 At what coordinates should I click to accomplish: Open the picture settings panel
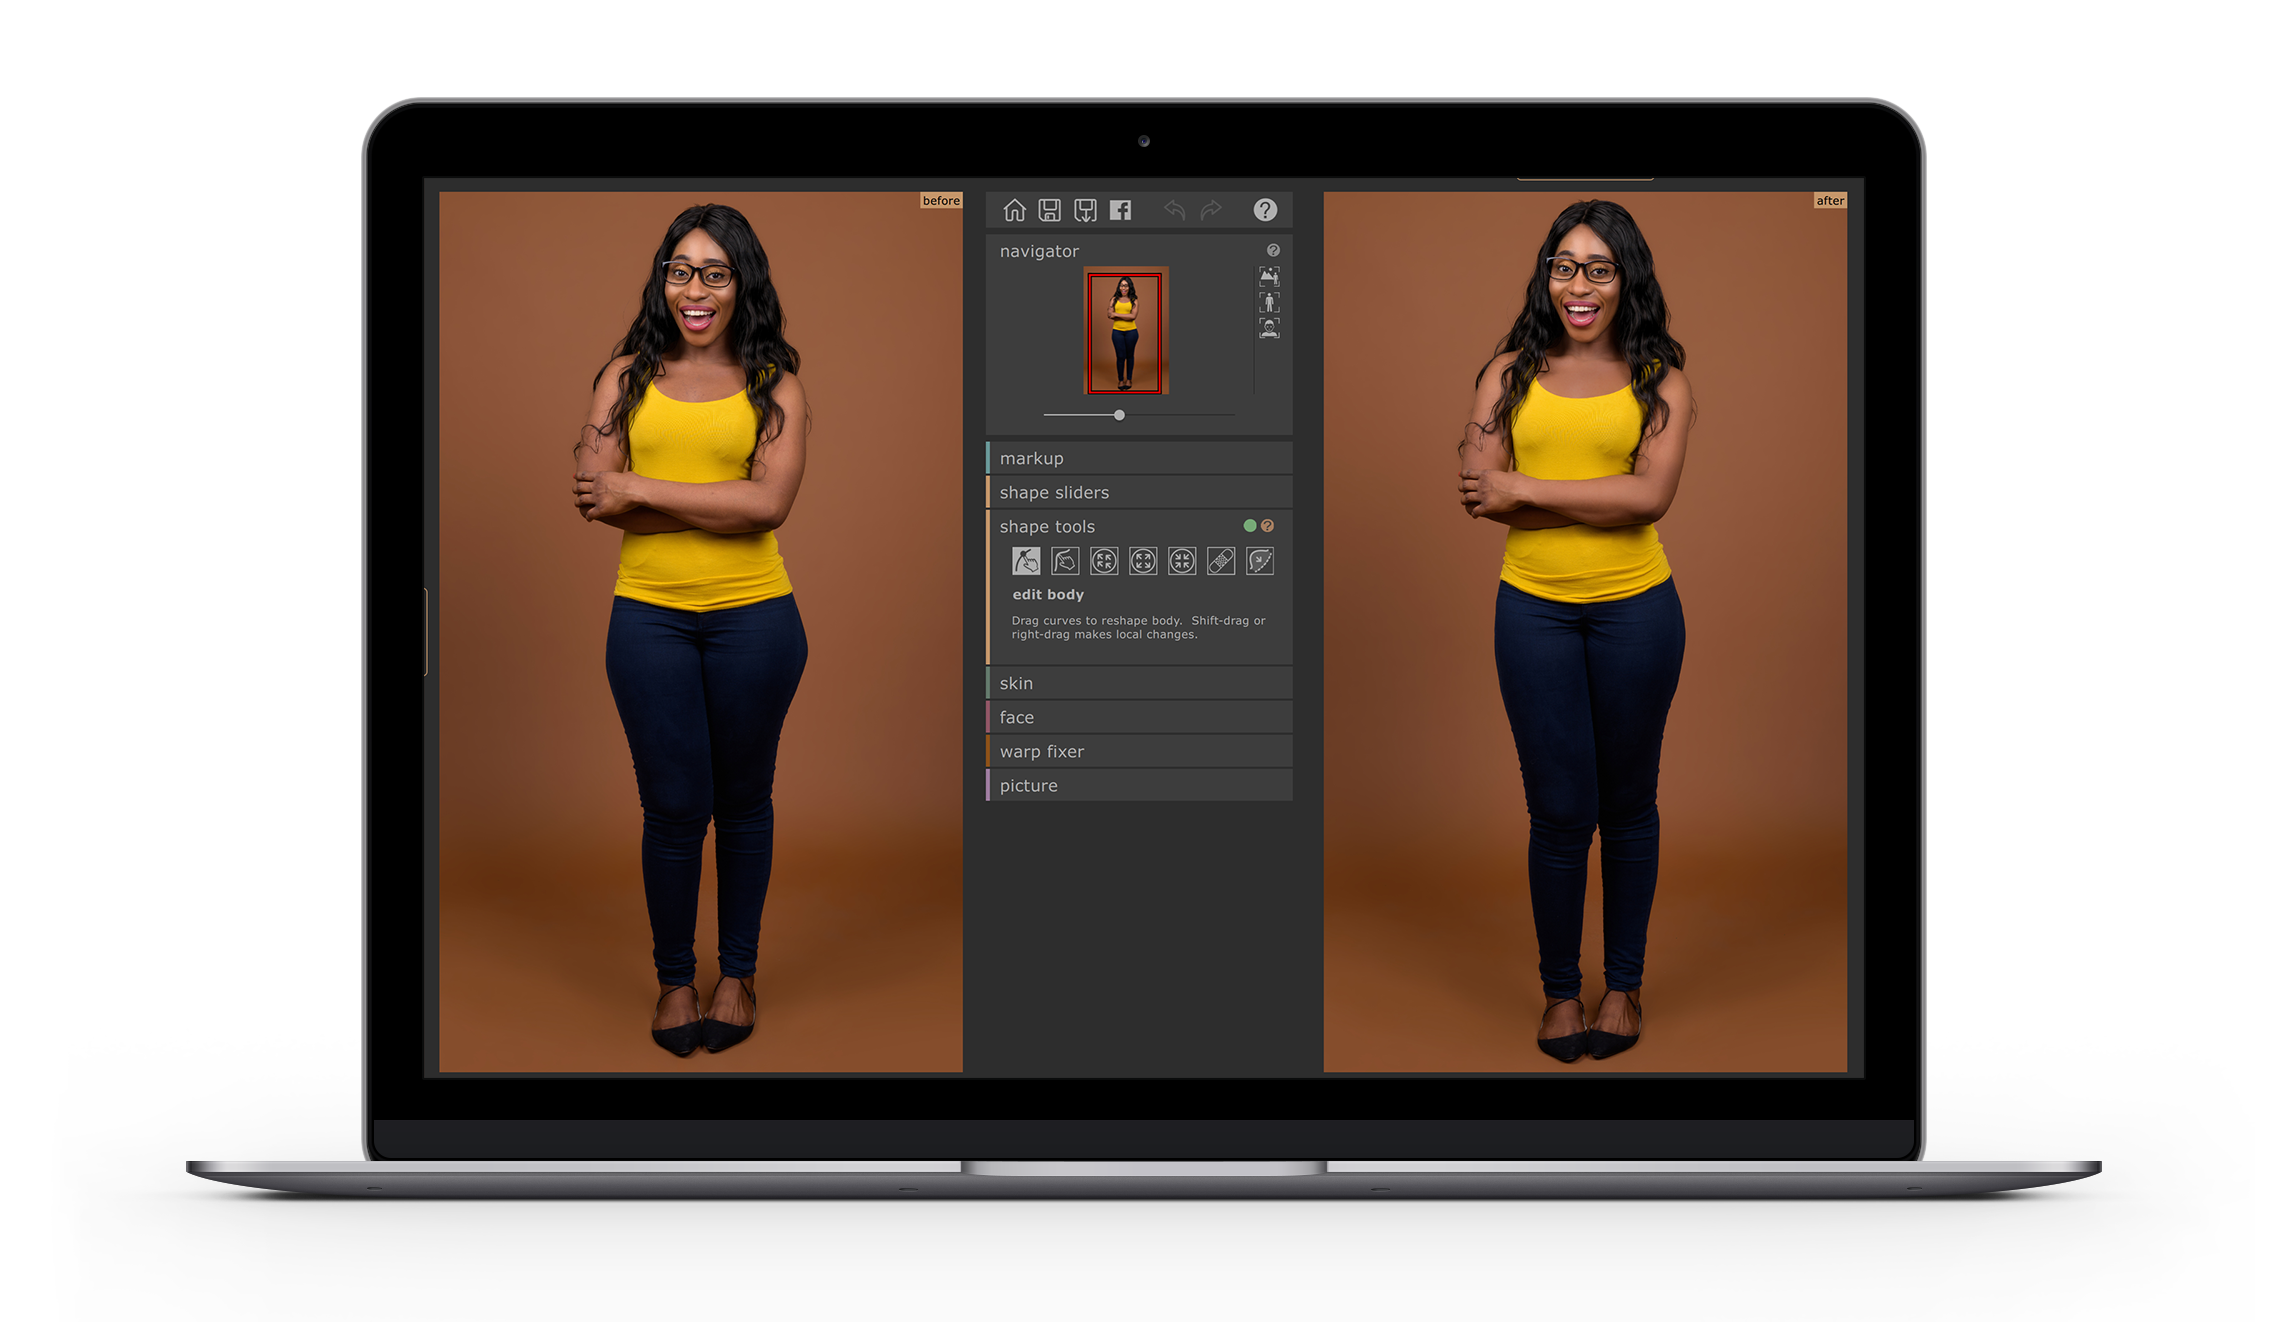coord(1024,785)
